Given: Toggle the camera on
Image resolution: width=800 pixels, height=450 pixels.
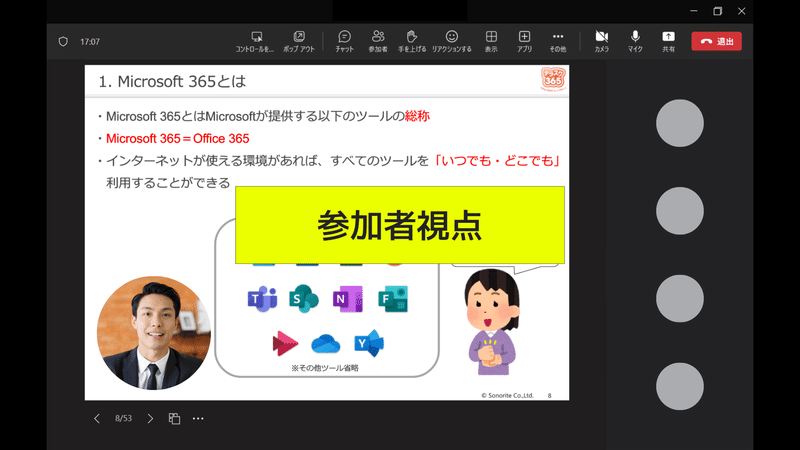Looking at the screenshot, I should point(602,42).
